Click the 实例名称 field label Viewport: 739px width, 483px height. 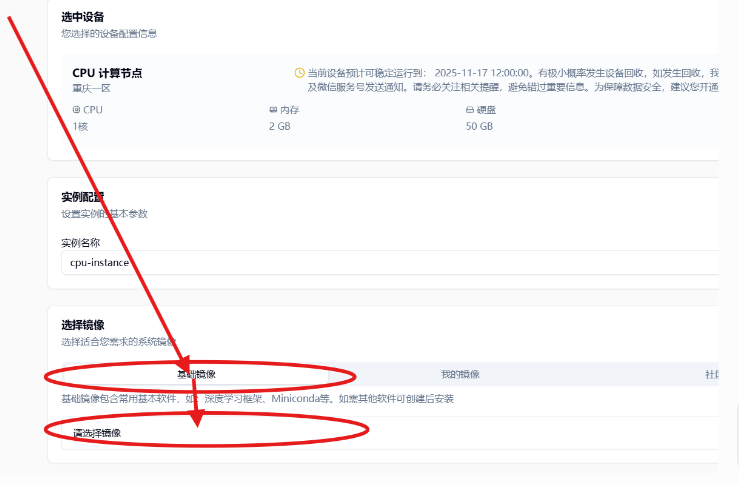pyautogui.click(x=81, y=242)
